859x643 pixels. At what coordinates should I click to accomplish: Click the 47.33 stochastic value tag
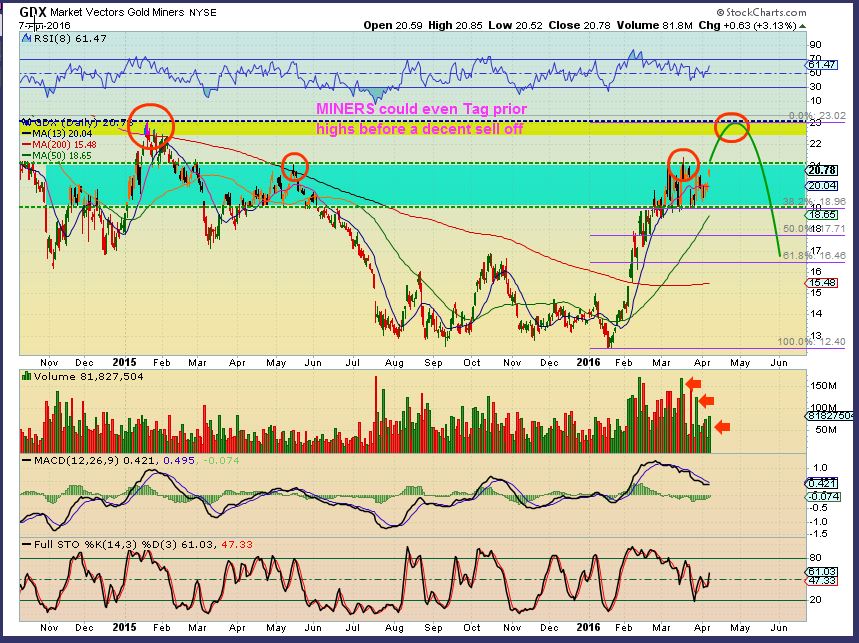pyautogui.click(x=822, y=580)
